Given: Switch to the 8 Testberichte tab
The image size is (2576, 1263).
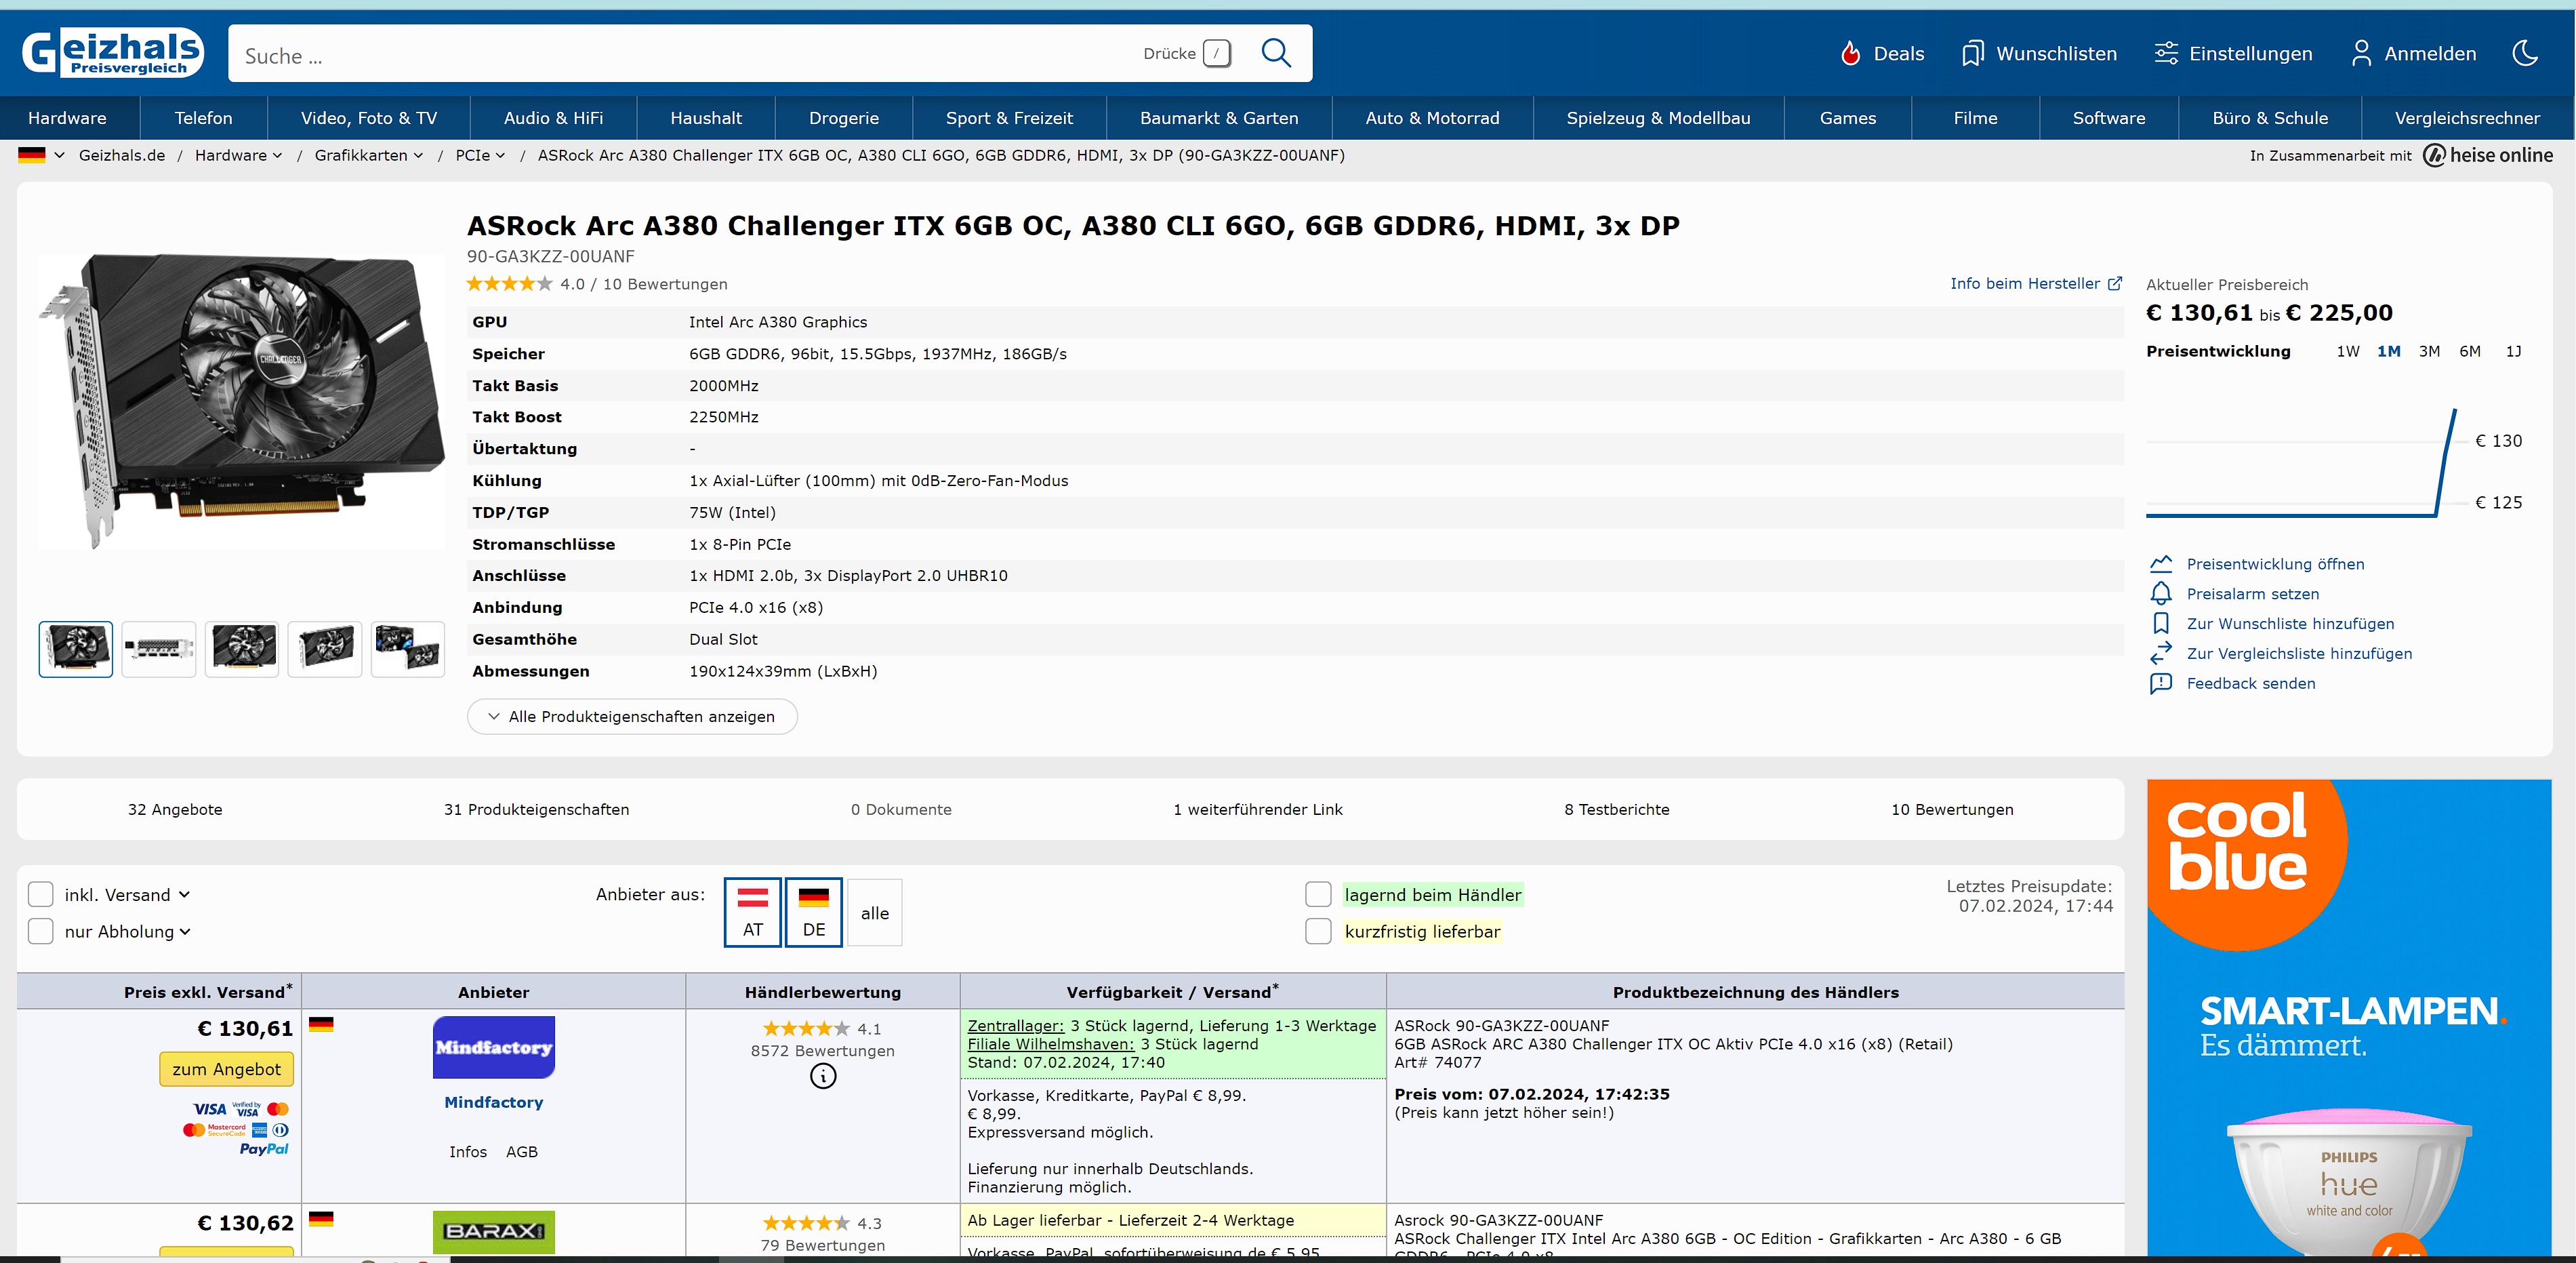Looking at the screenshot, I should [1616, 809].
